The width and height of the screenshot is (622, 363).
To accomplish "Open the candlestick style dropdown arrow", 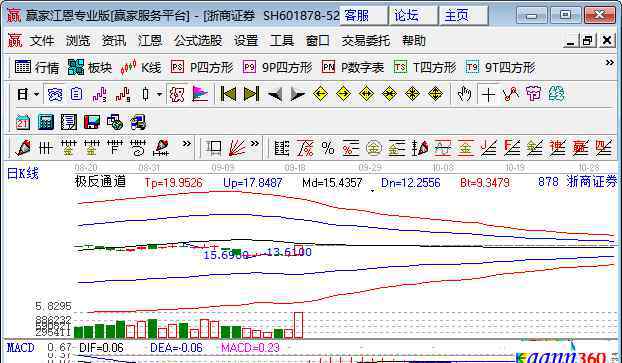I will coord(159,94).
